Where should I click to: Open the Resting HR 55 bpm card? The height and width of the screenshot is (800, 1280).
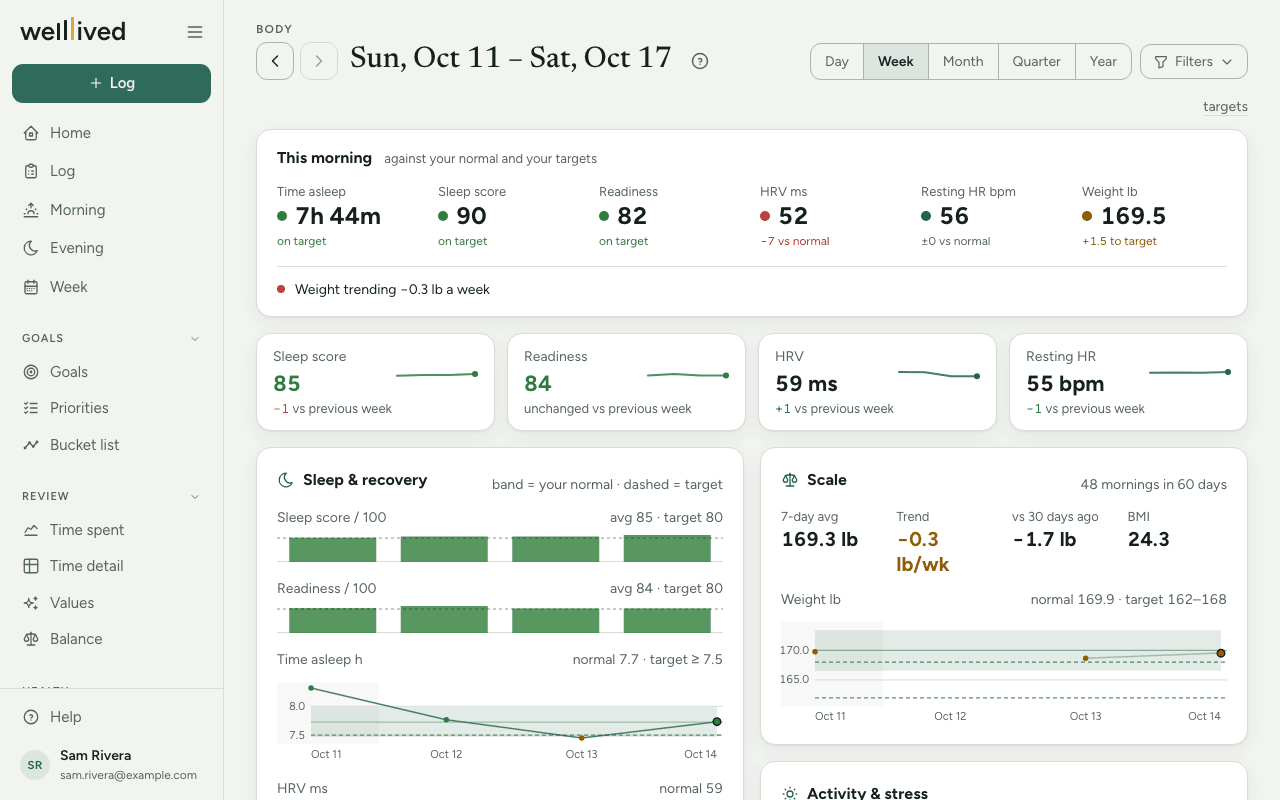click(1128, 382)
